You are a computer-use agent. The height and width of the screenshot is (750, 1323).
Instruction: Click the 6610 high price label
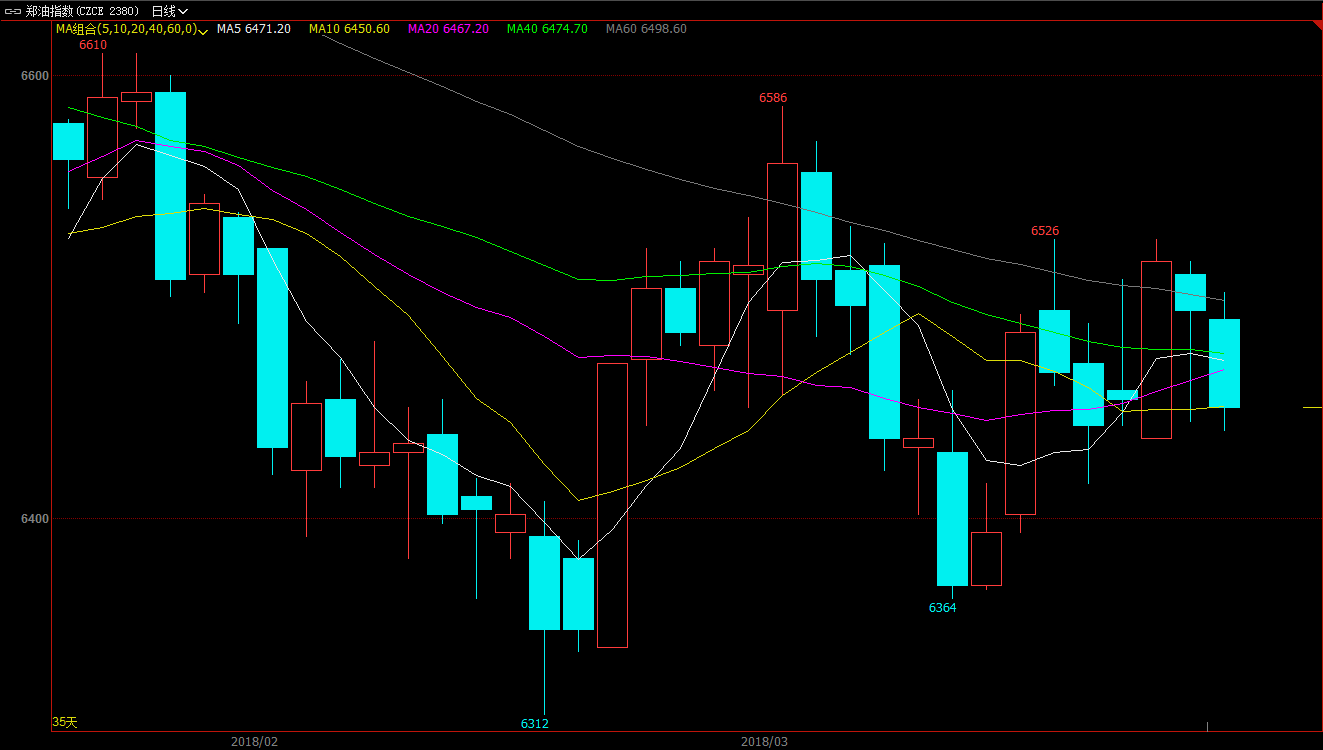point(93,45)
